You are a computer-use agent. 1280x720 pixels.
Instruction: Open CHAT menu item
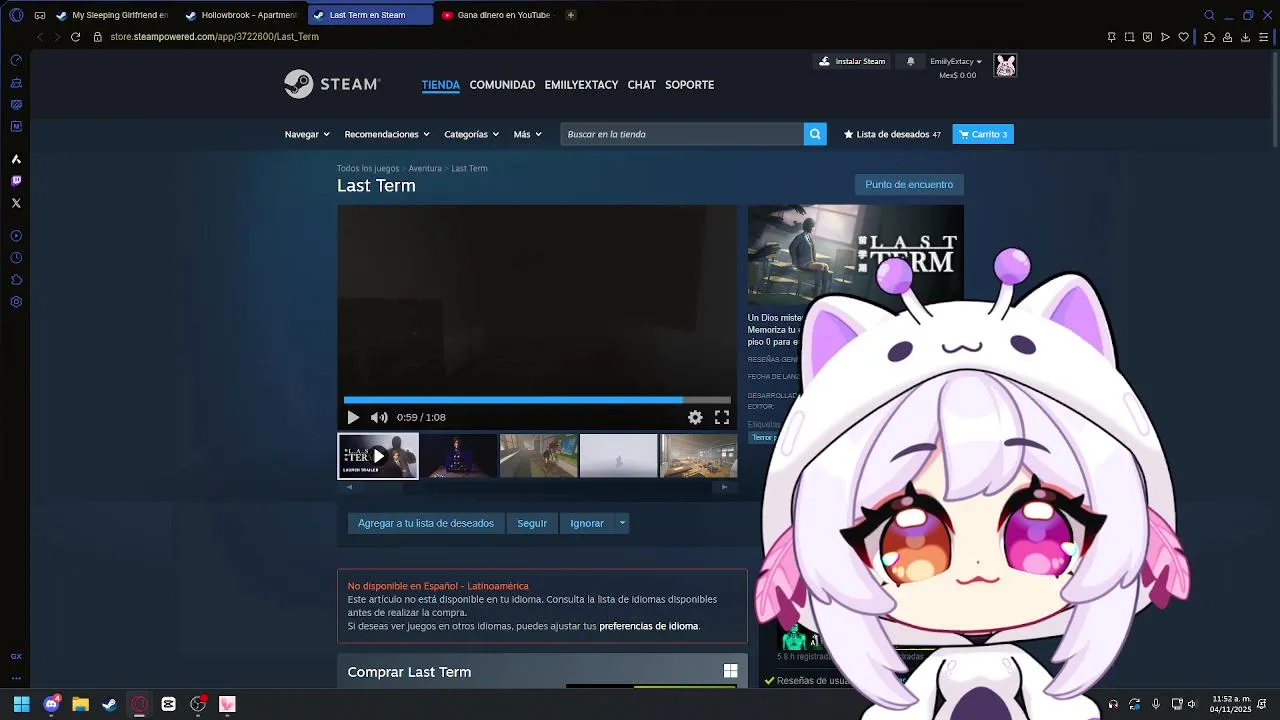click(641, 85)
